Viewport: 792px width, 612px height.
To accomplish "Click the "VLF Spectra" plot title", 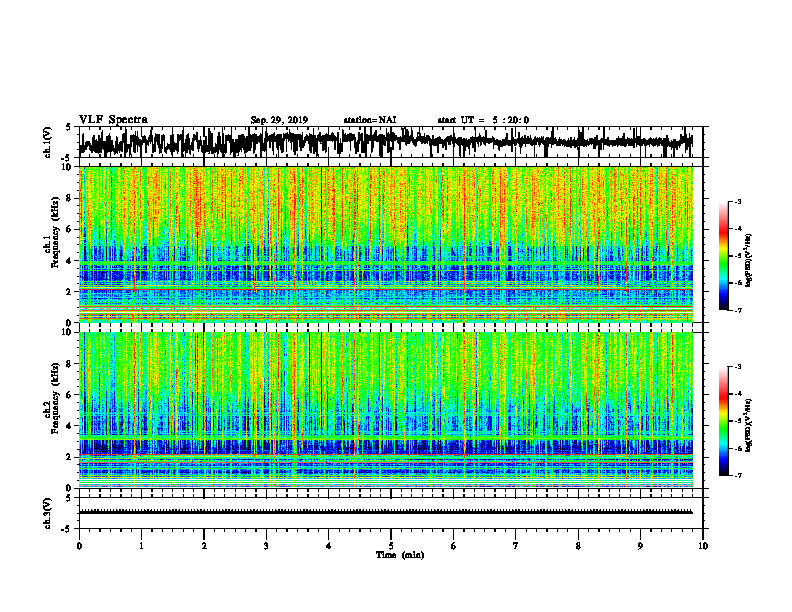I will pyautogui.click(x=113, y=120).
